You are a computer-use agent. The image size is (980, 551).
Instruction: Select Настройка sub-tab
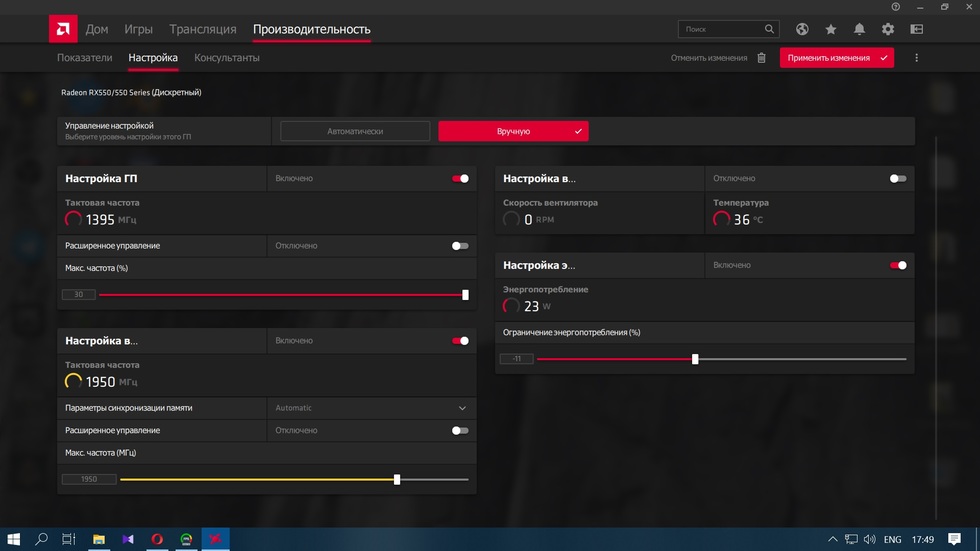click(x=153, y=57)
